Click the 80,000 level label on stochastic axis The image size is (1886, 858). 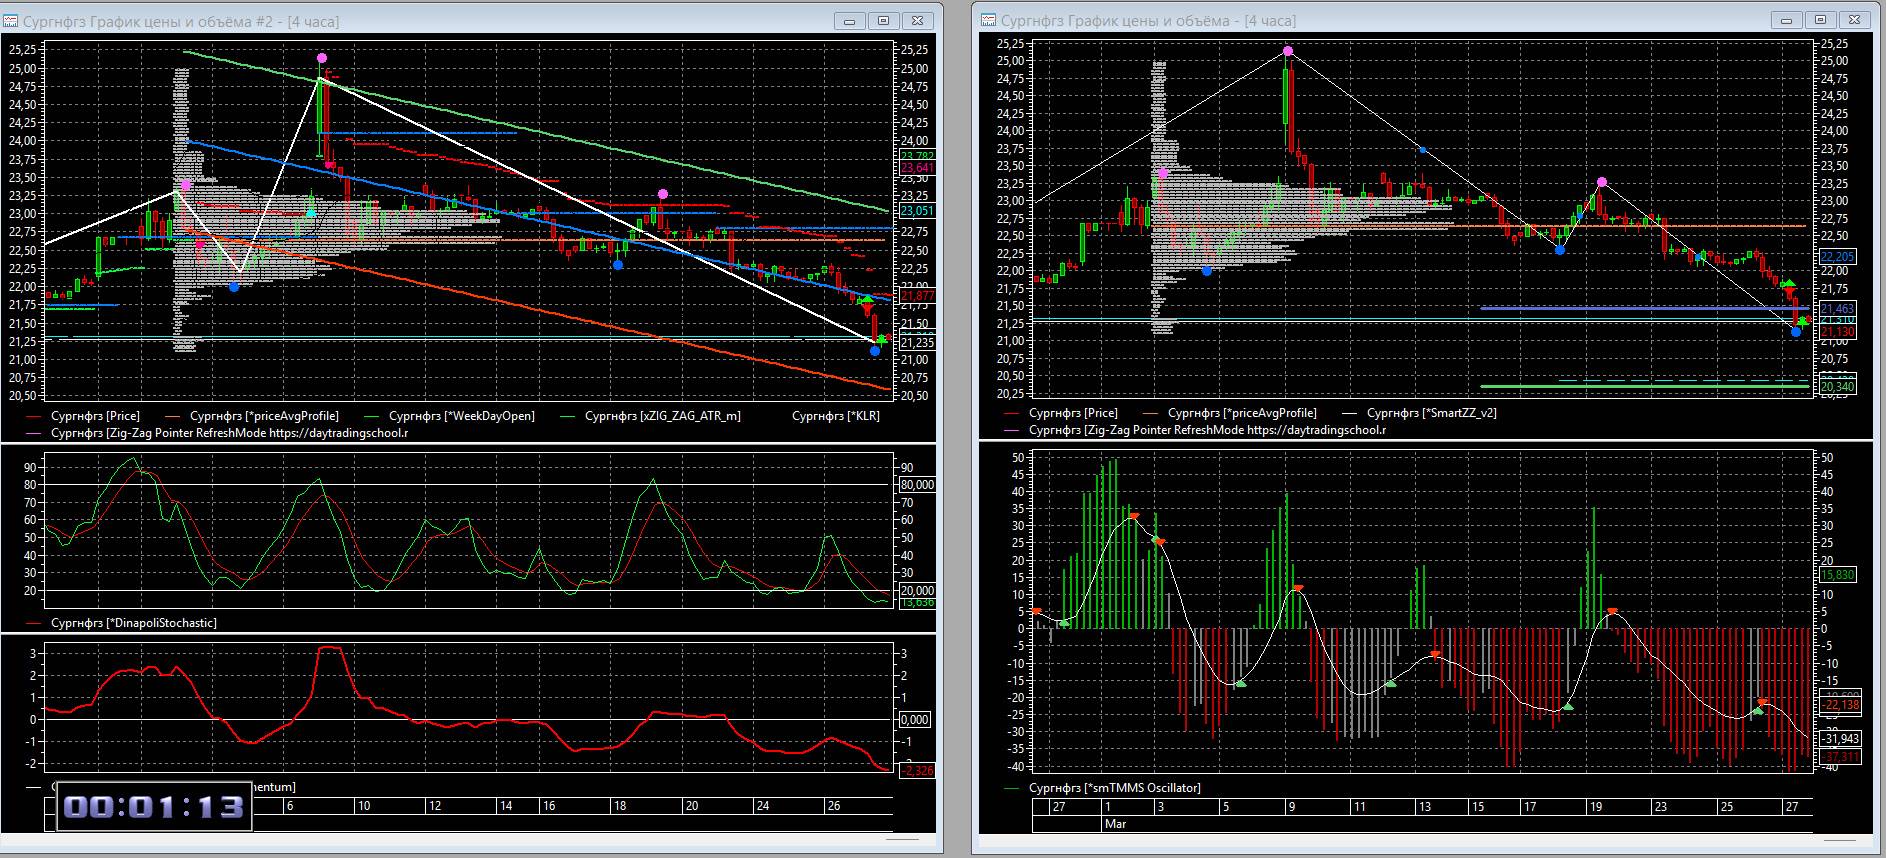917,485
